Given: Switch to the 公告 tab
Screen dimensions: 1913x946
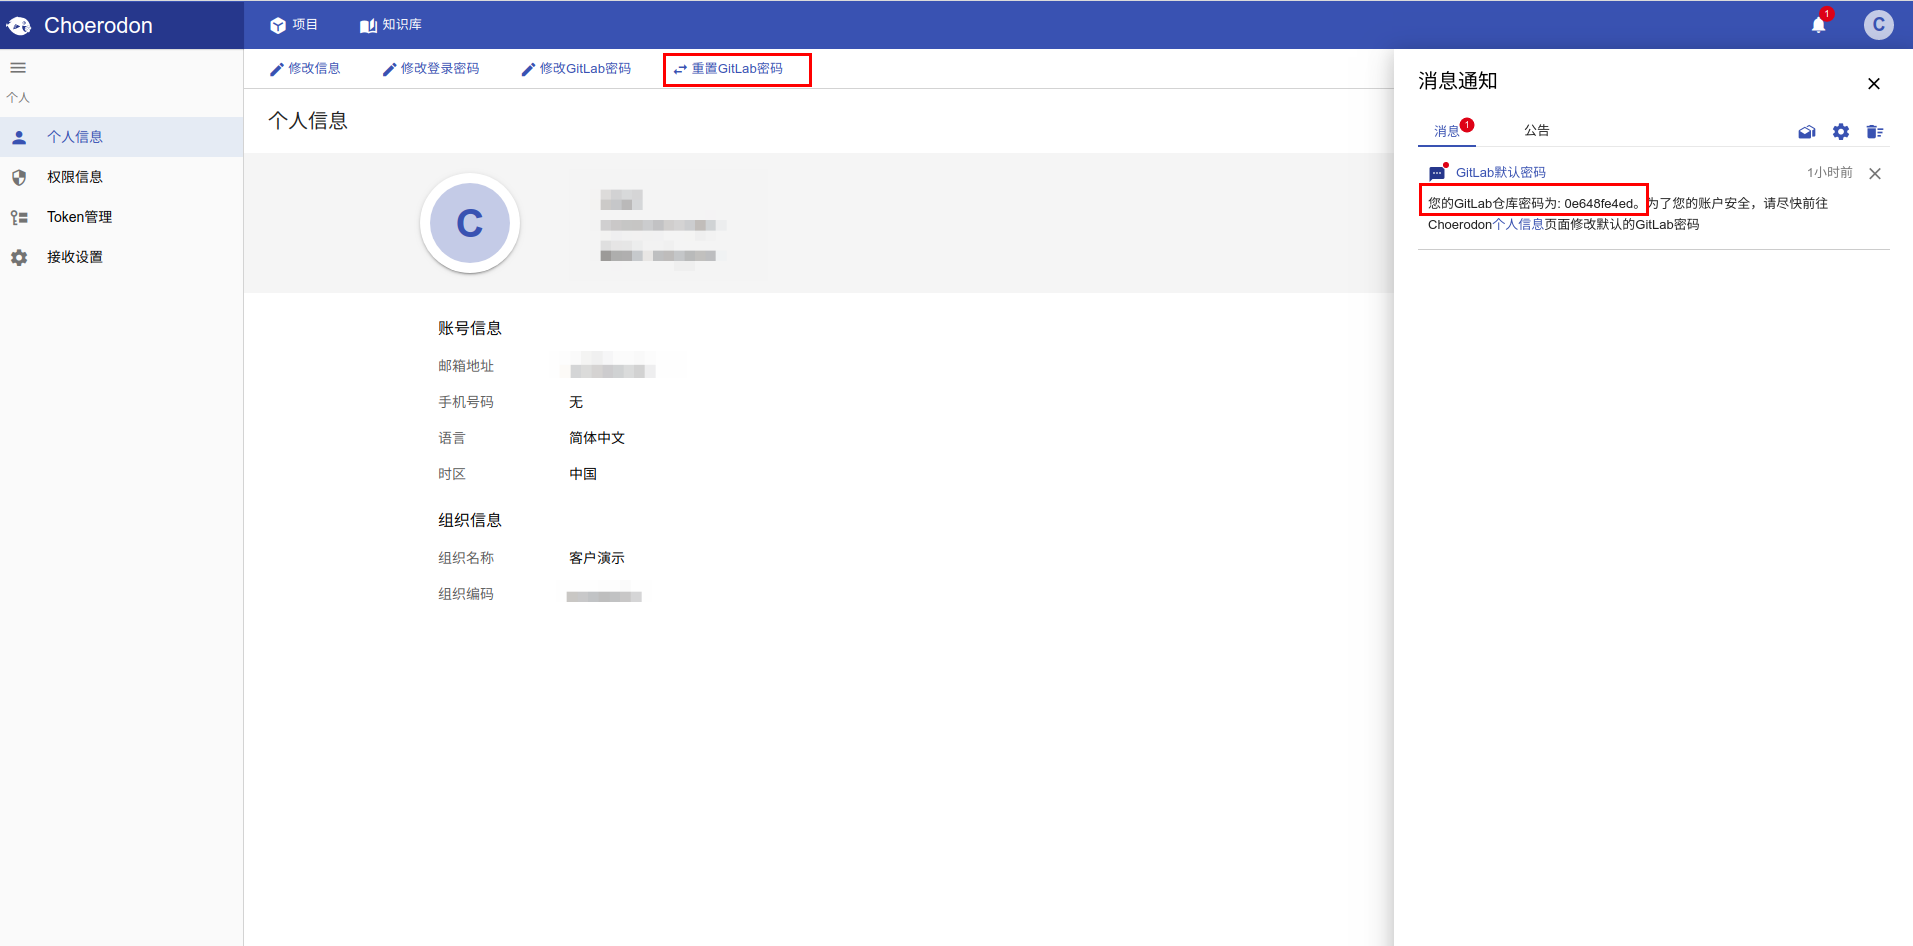Looking at the screenshot, I should (x=1537, y=131).
